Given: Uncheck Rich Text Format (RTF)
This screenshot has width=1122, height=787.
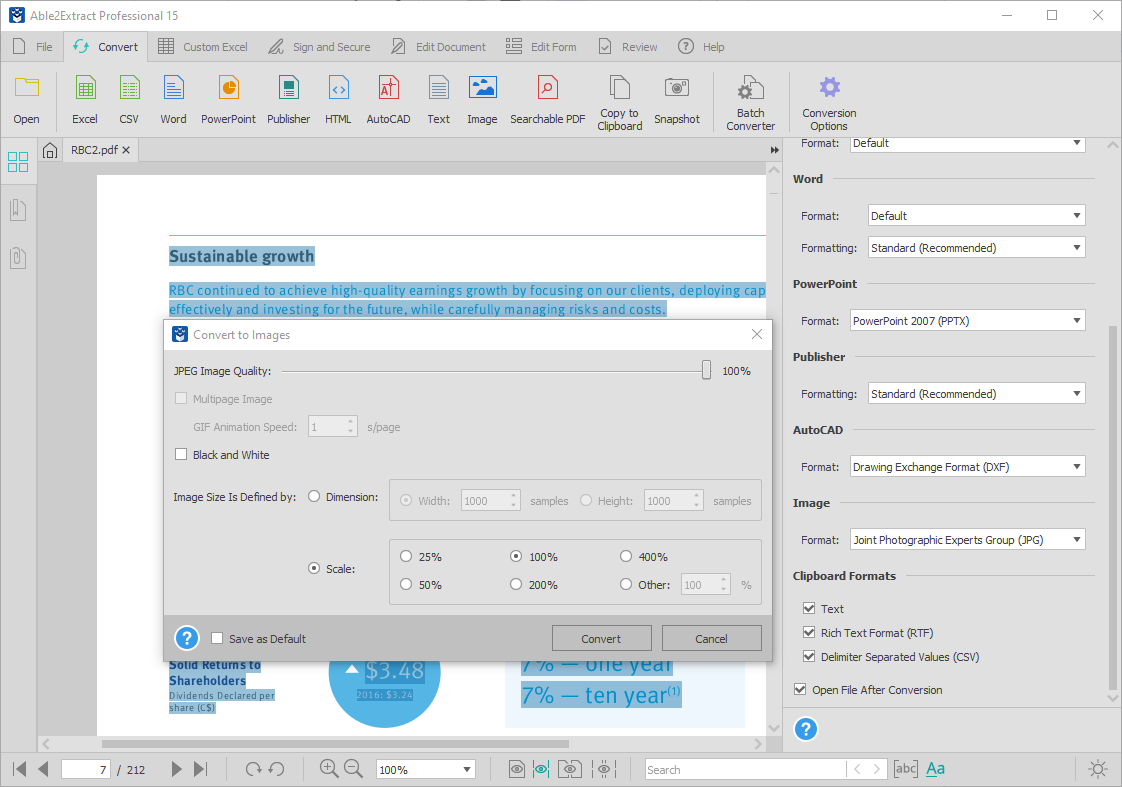Looking at the screenshot, I should pos(809,632).
